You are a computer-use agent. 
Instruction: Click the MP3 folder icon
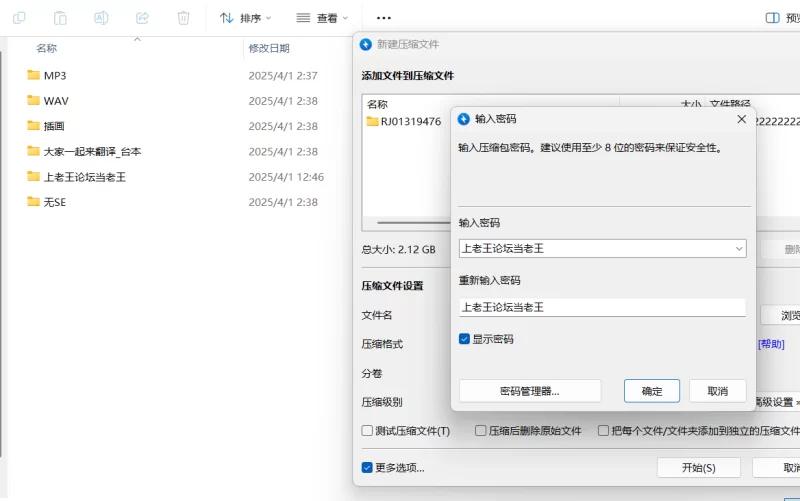33,75
